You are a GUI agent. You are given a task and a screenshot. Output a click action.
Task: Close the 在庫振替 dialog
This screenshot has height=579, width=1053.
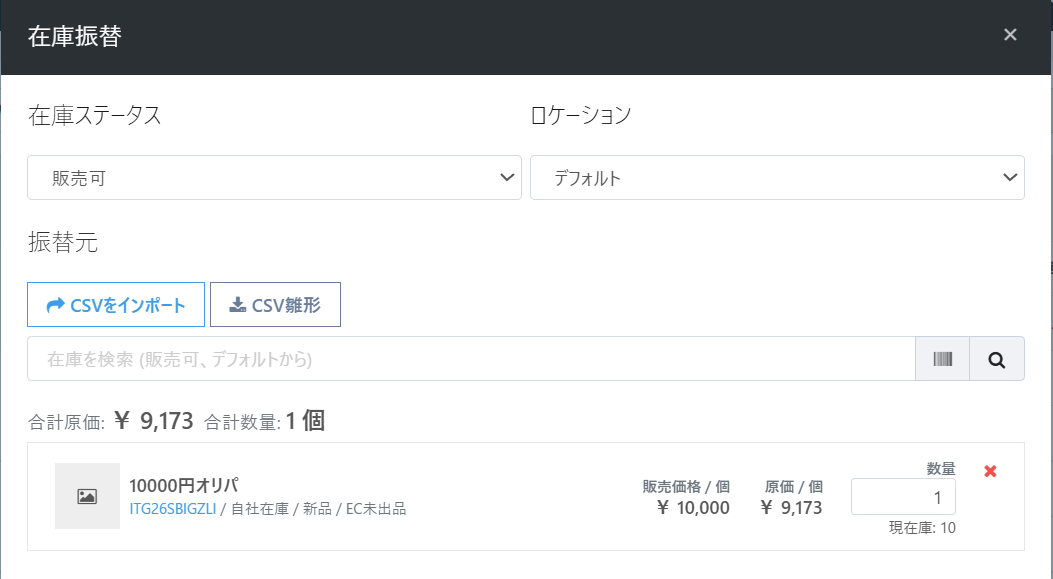pos(1010,35)
